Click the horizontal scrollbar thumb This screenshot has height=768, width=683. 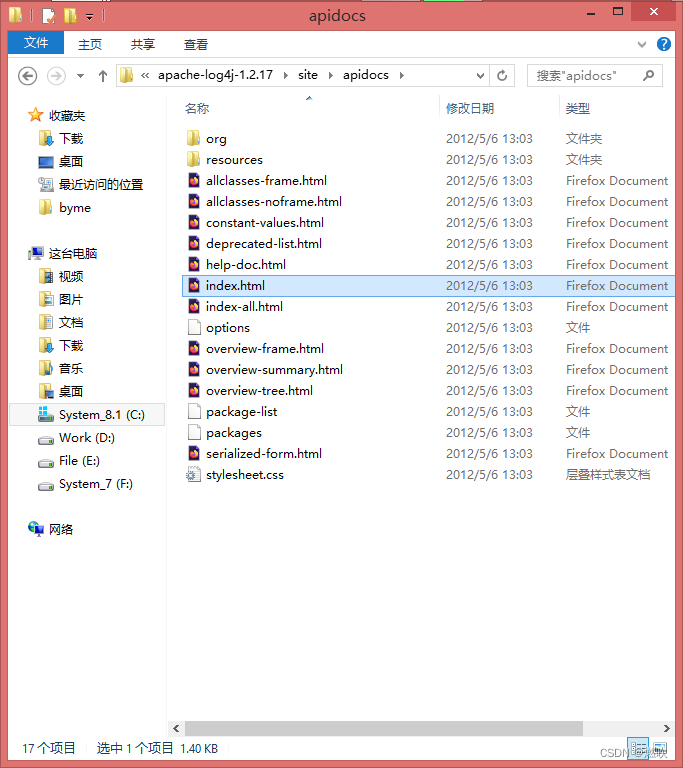coord(384,728)
